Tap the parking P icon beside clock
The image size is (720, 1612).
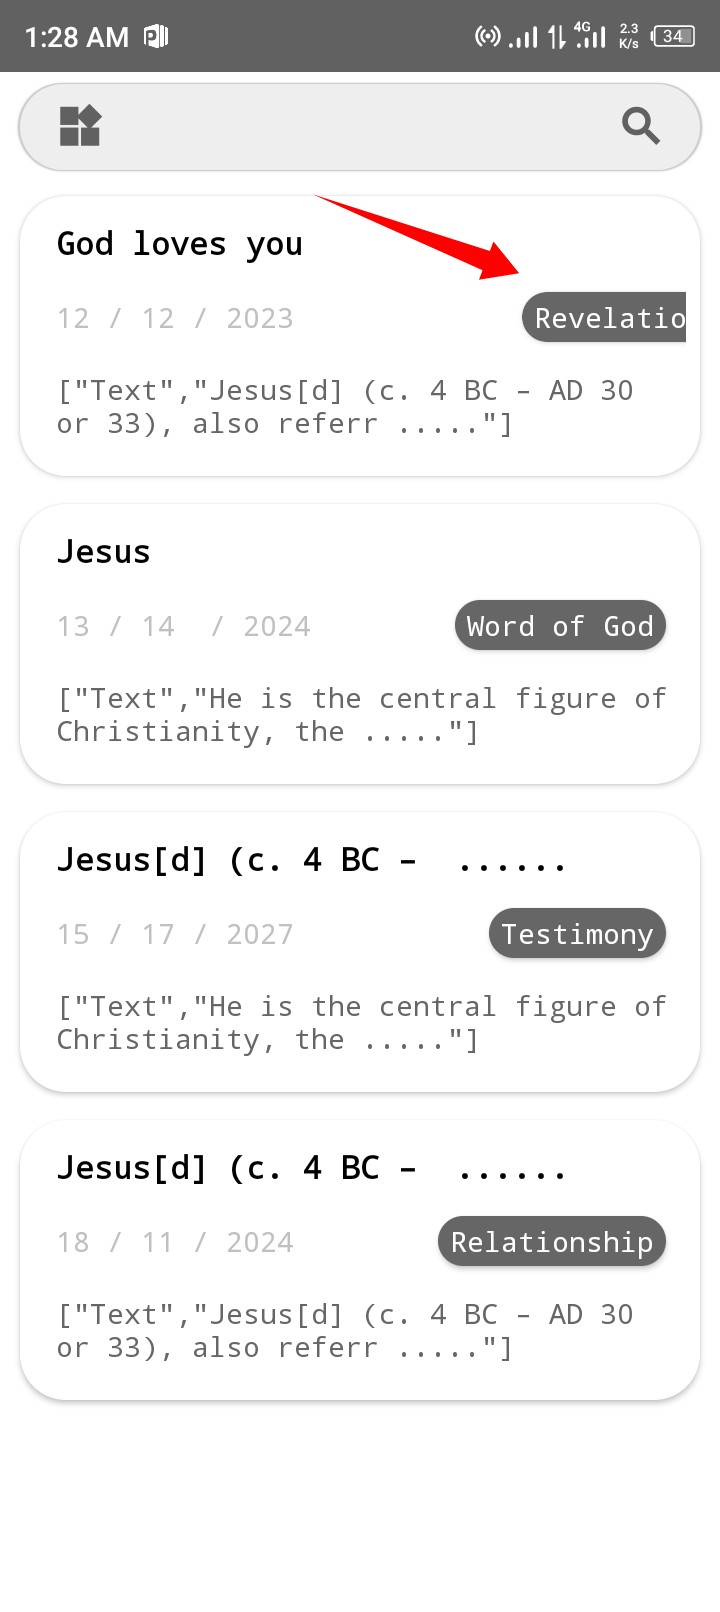tap(156, 37)
